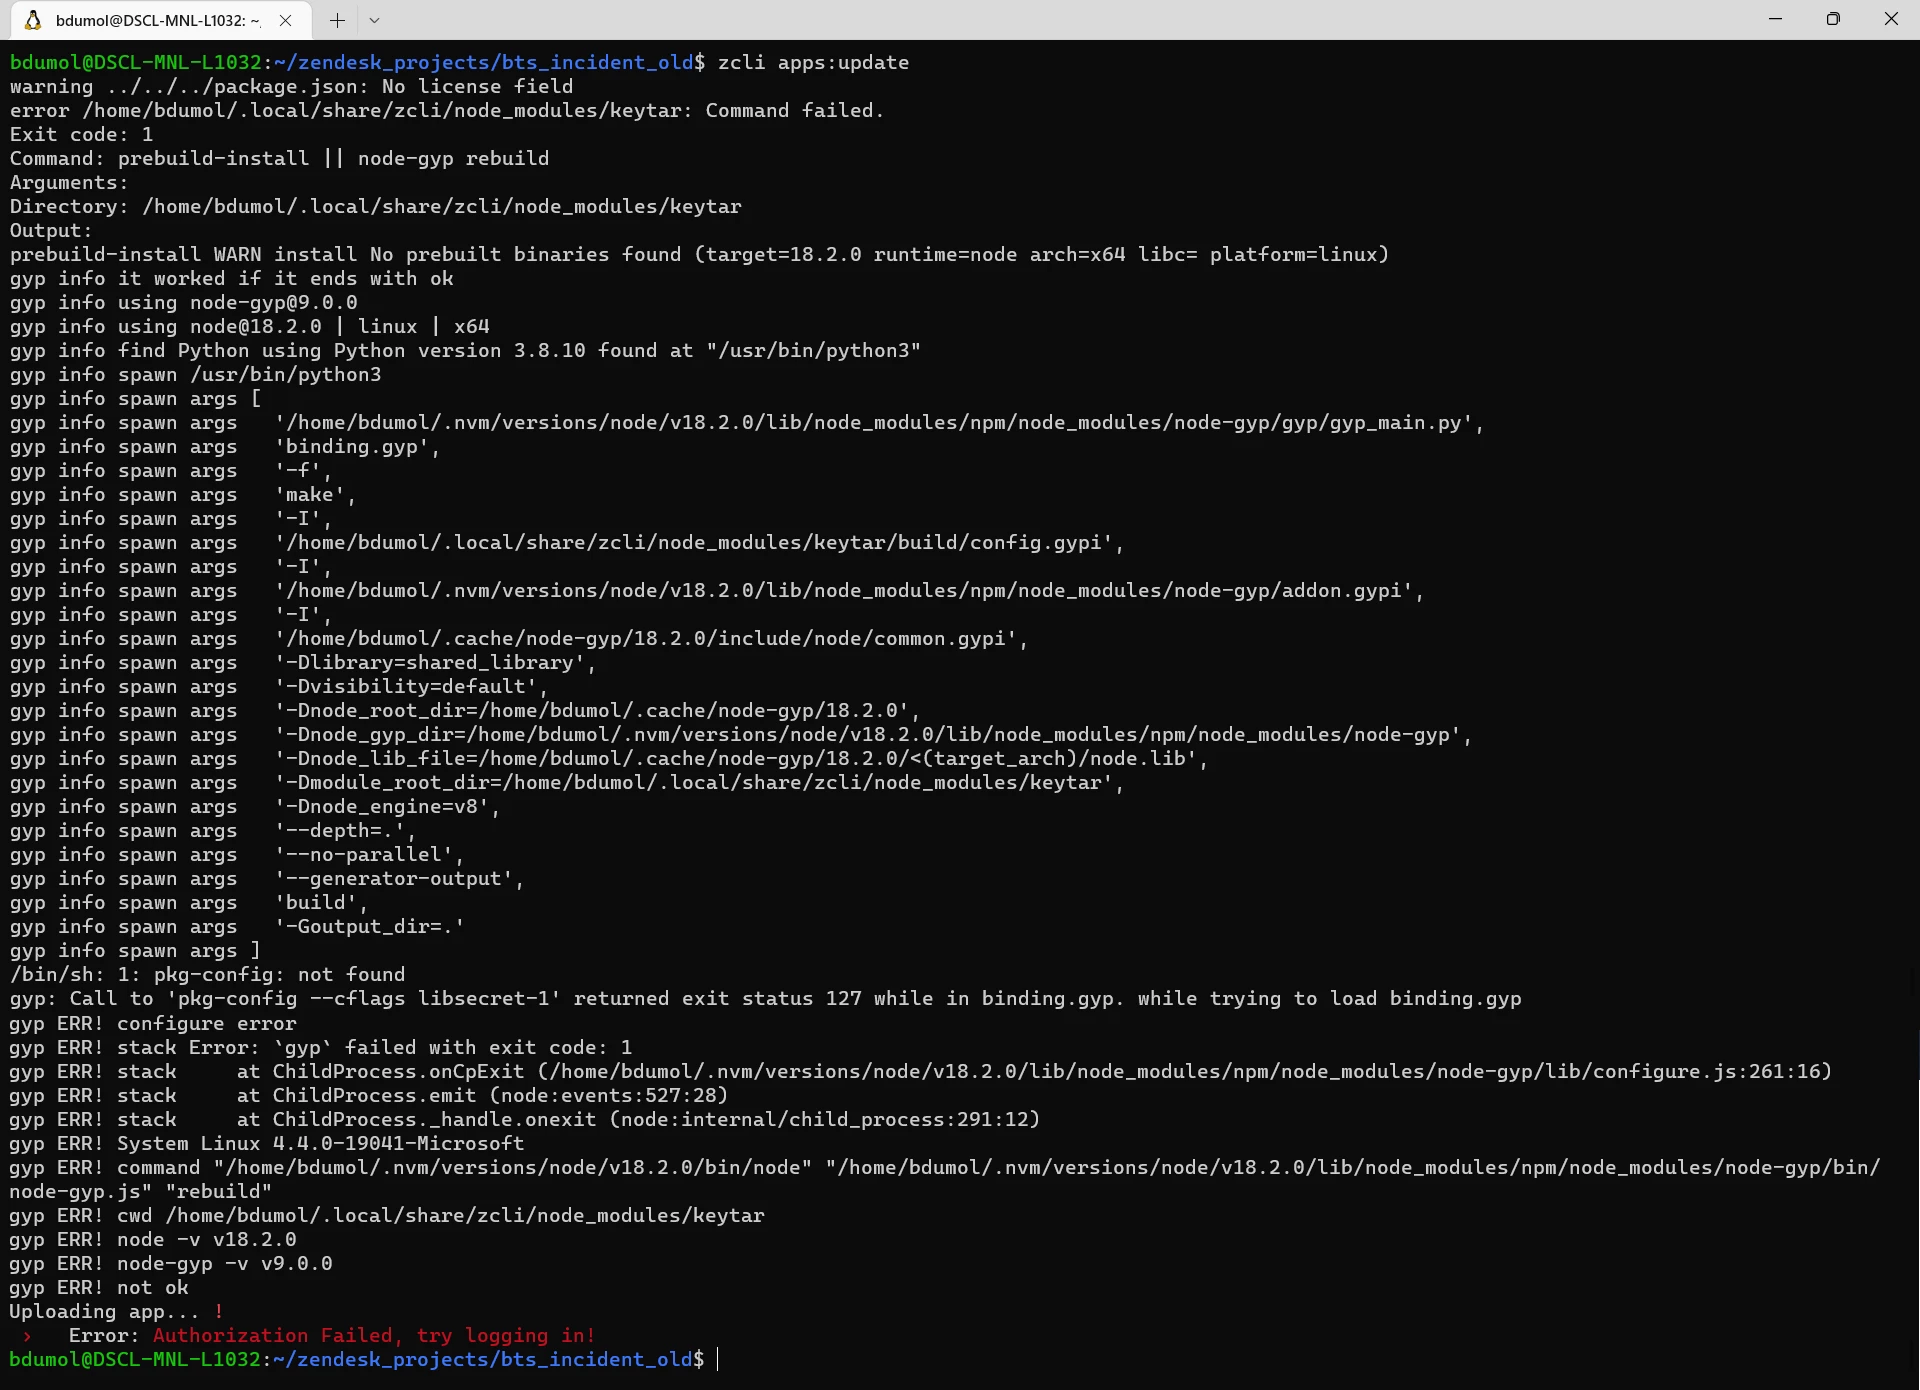
Task: Select the bdumol@DSCL-MNL-L1032 tab title
Action: click(157, 20)
